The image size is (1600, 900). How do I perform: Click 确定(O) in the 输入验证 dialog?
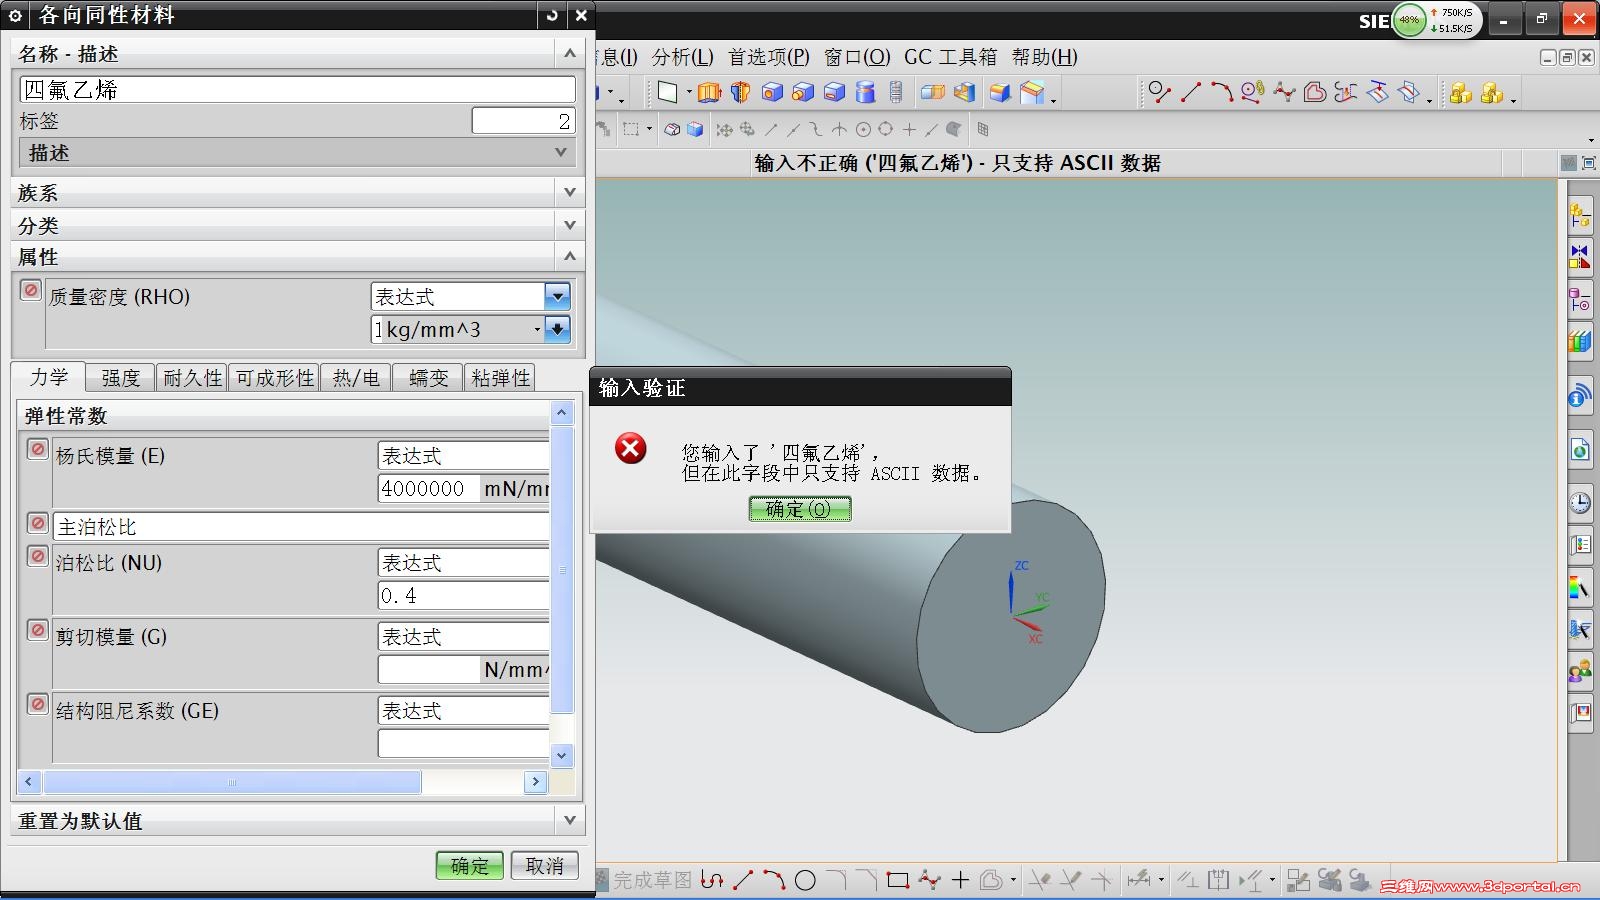[800, 509]
